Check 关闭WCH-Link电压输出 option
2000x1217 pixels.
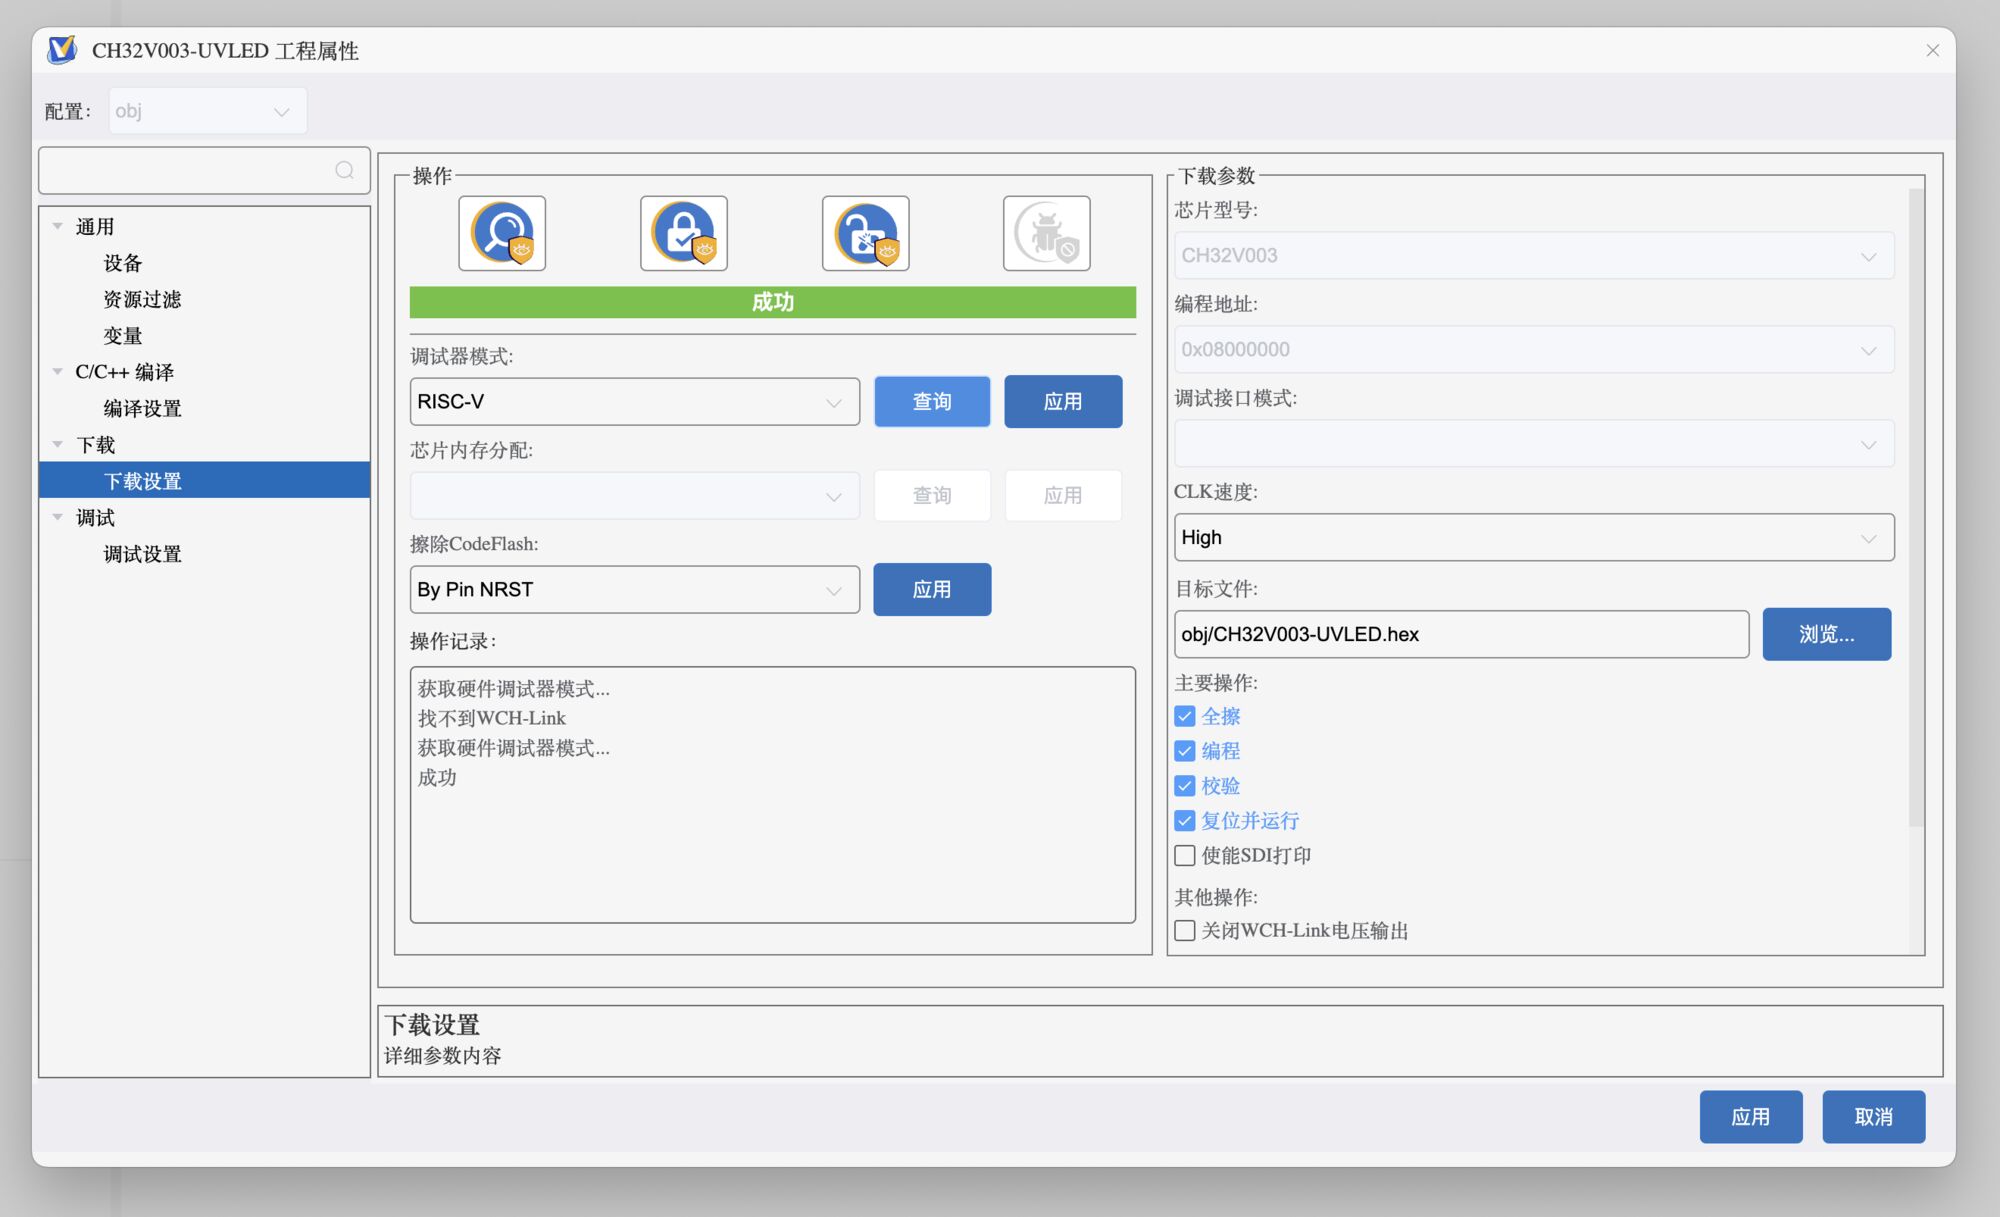coord(1185,930)
